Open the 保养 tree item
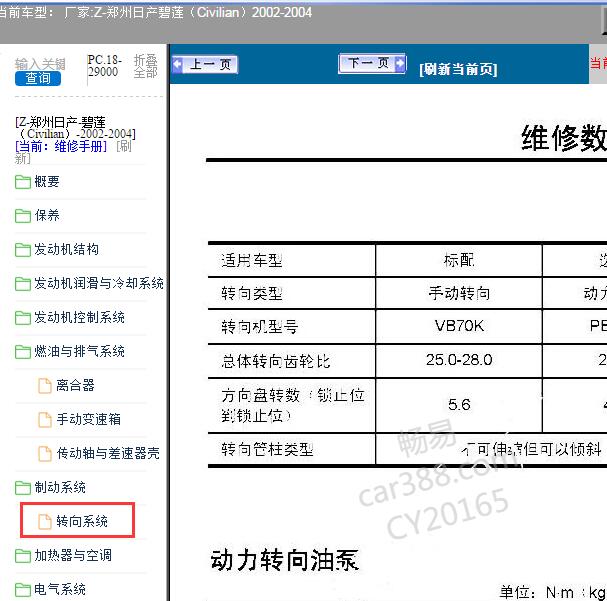Screen dimensions: 607x601 pyautogui.click(x=47, y=215)
